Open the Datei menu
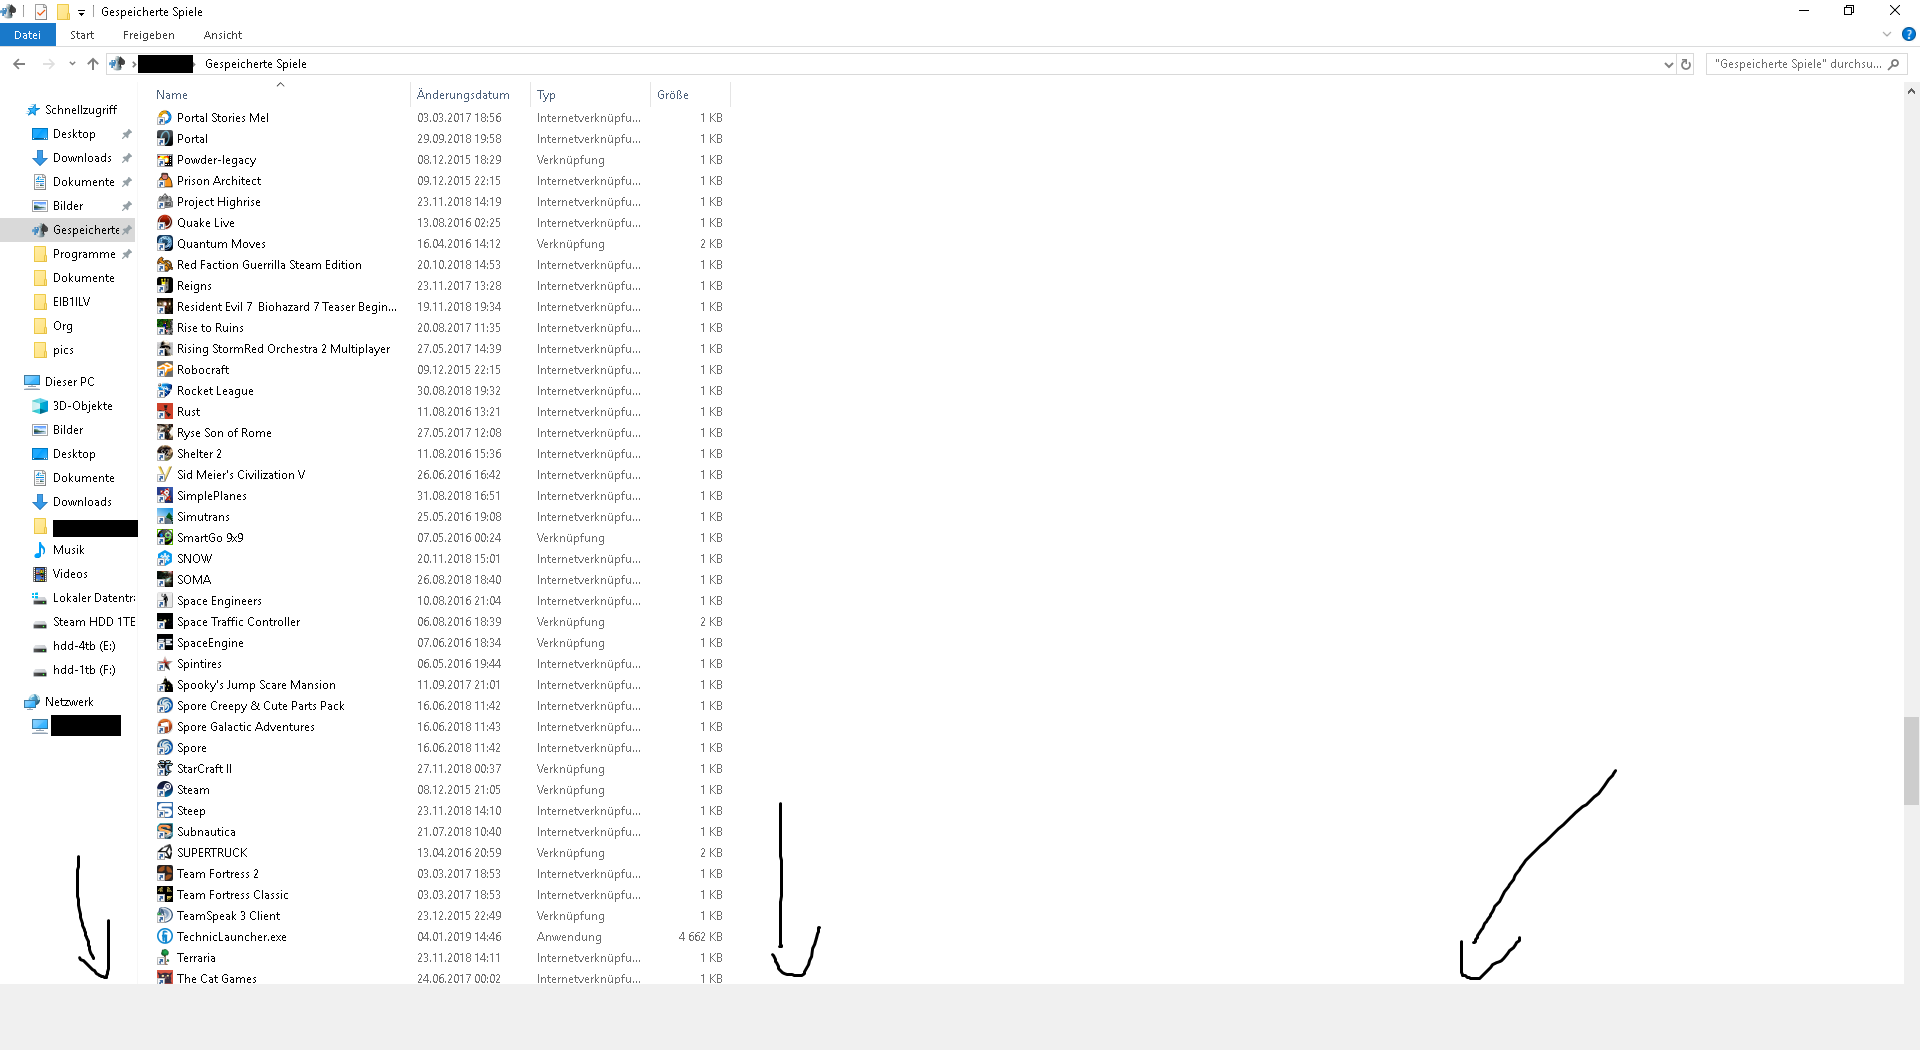 click(x=27, y=35)
